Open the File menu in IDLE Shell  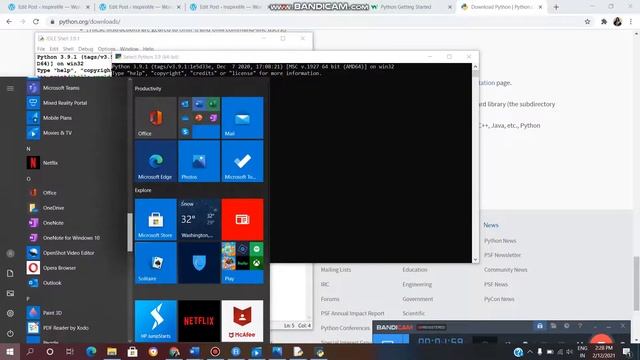point(41,49)
